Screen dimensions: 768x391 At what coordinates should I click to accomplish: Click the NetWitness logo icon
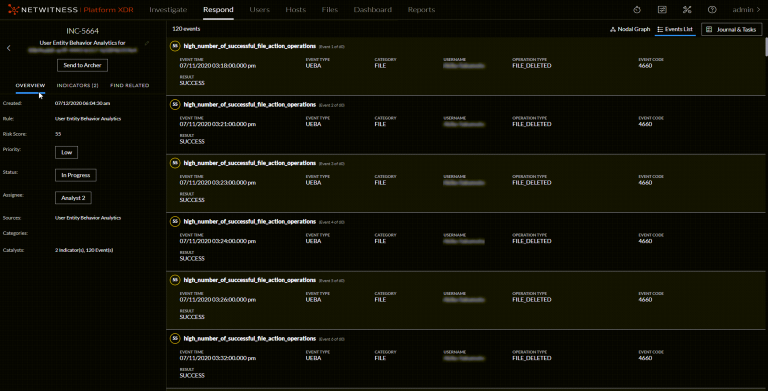tap(14, 9)
